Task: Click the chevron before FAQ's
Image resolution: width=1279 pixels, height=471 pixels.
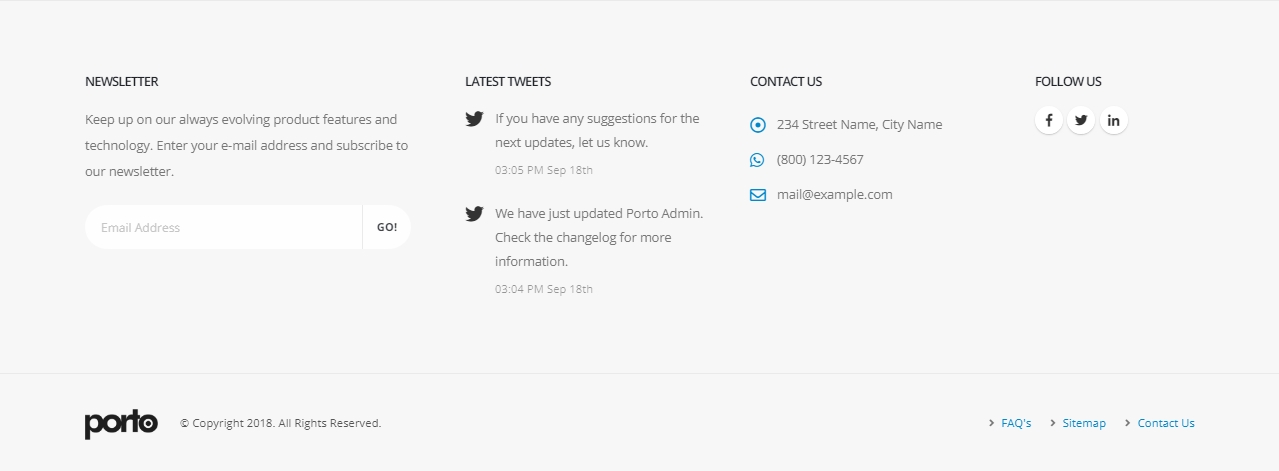Action: 991,423
